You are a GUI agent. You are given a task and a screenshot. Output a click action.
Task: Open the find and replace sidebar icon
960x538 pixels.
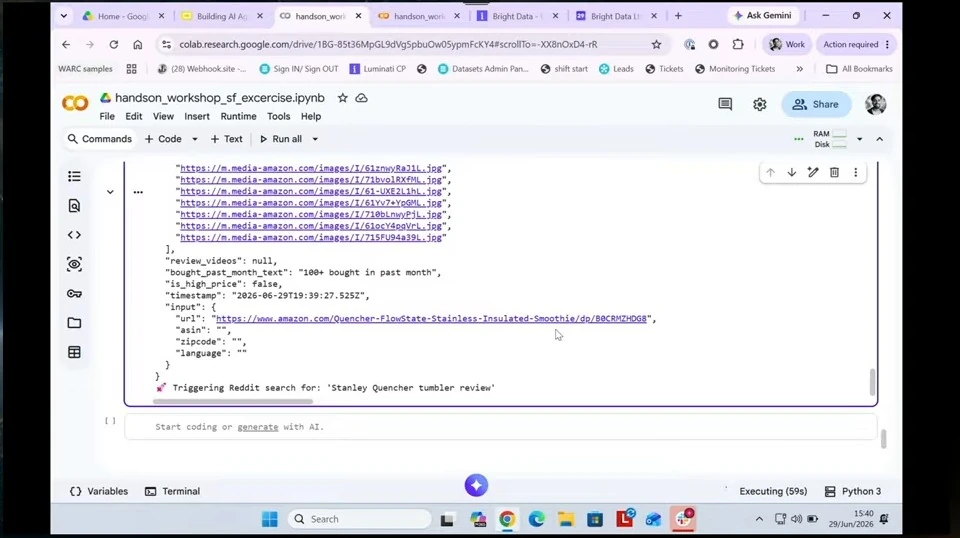74,206
